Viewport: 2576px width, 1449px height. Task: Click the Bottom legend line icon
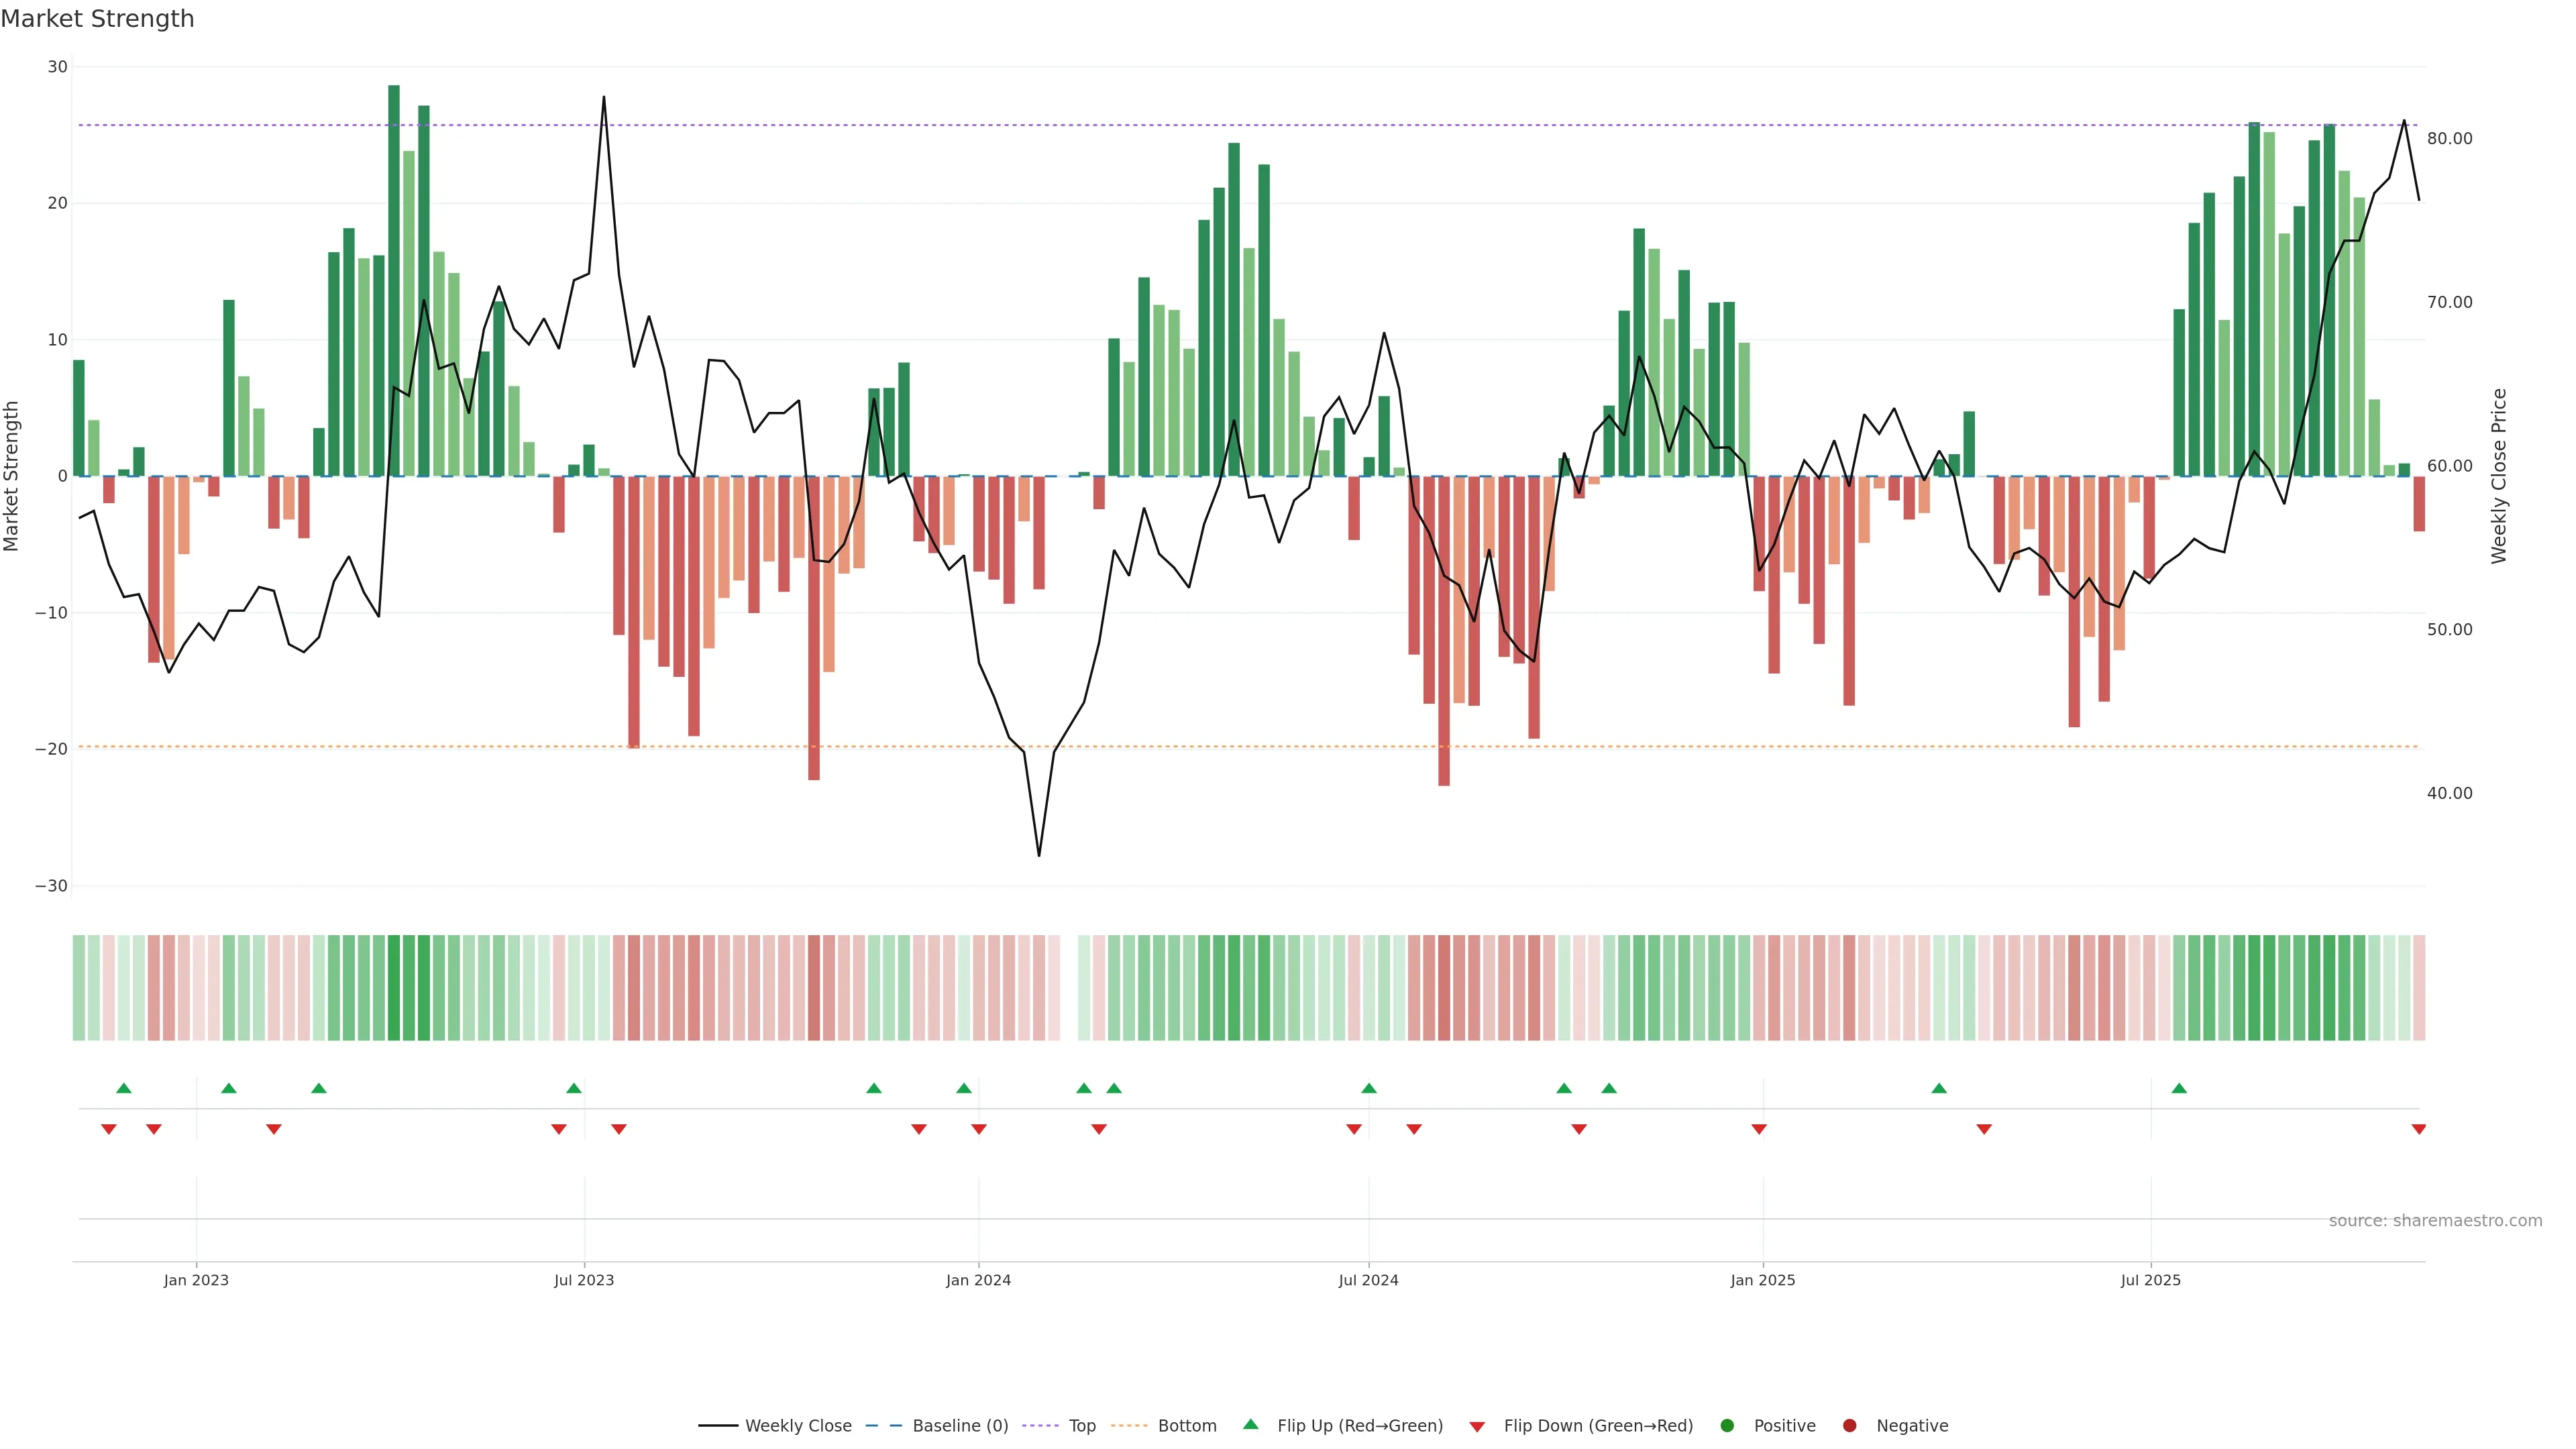pos(1129,1425)
